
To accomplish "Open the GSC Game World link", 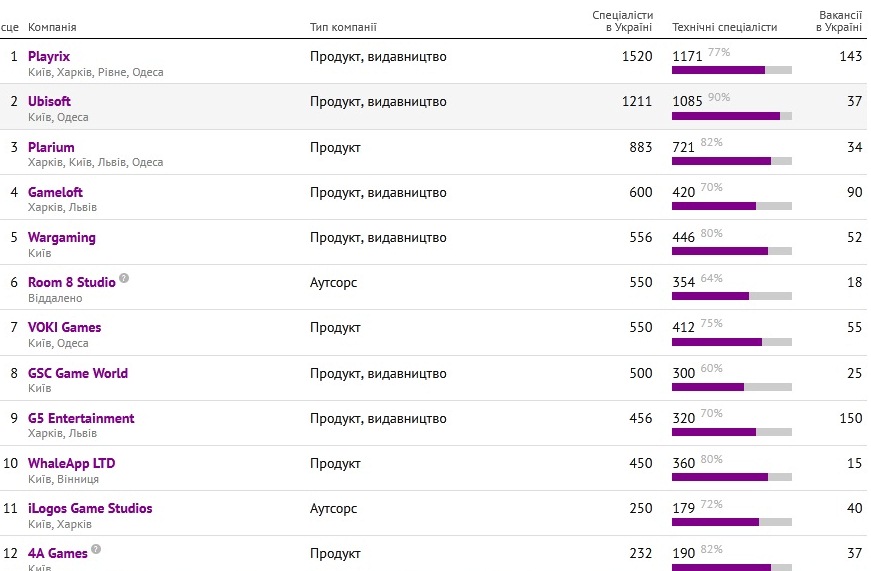I will click(x=78, y=373).
